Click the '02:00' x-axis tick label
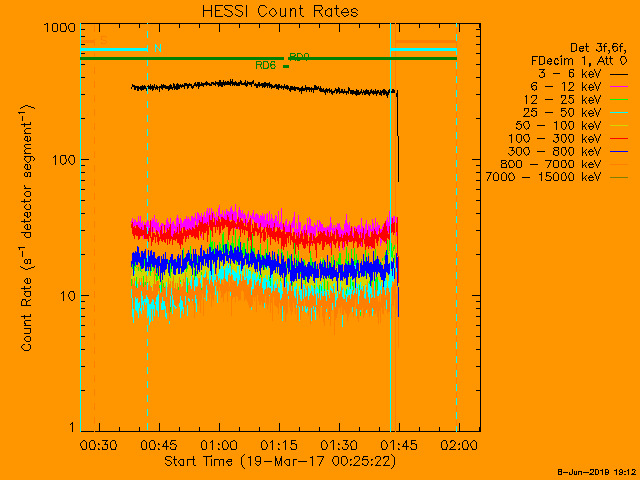 pyautogui.click(x=459, y=445)
